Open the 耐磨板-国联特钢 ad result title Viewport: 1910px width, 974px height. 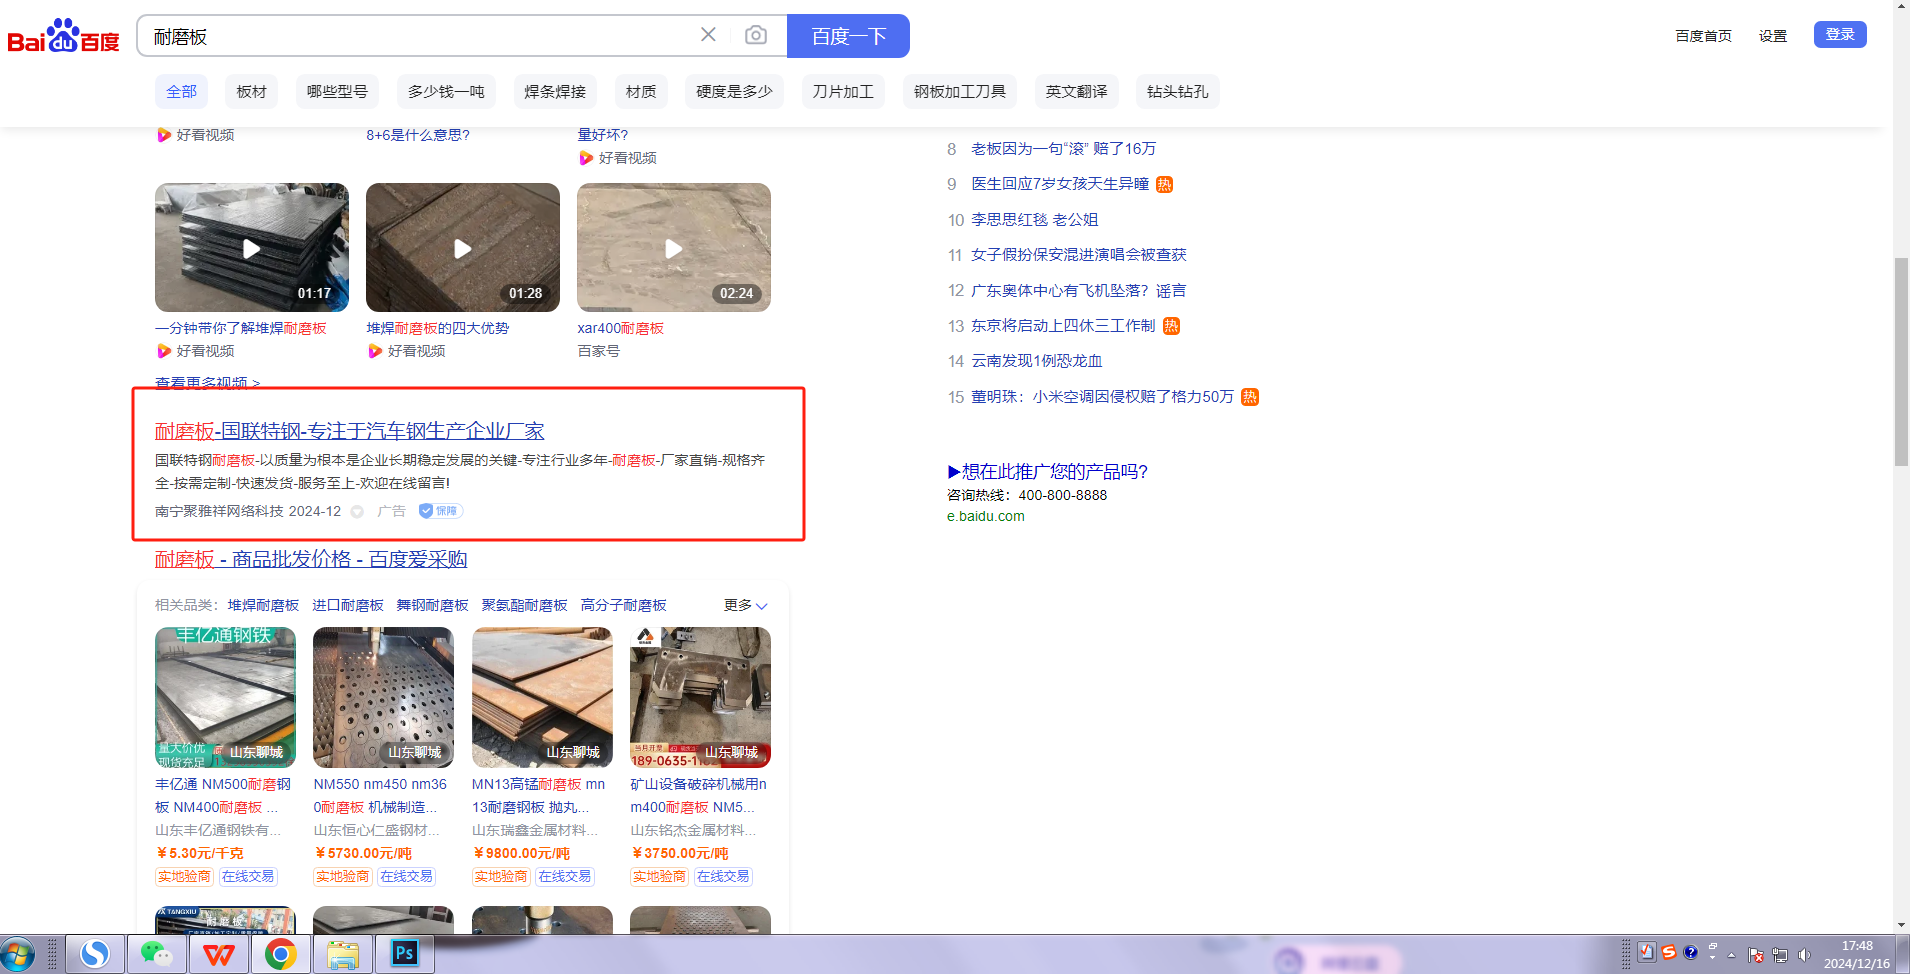[350, 431]
